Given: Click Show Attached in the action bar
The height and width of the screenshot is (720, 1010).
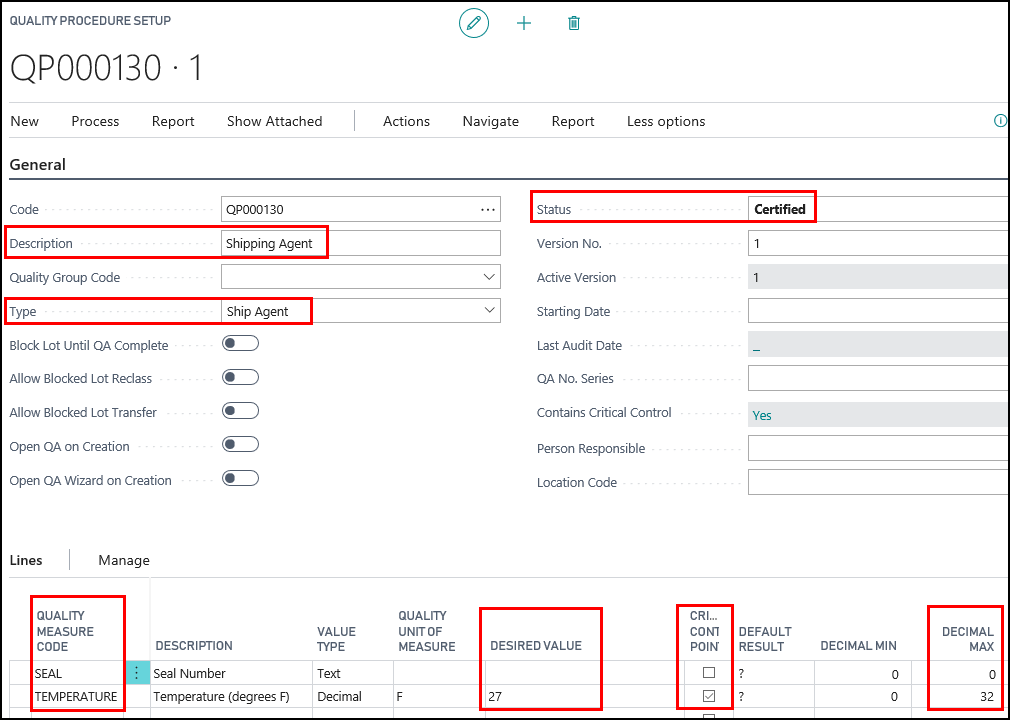Looking at the screenshot, I should [x=274, y=121].
